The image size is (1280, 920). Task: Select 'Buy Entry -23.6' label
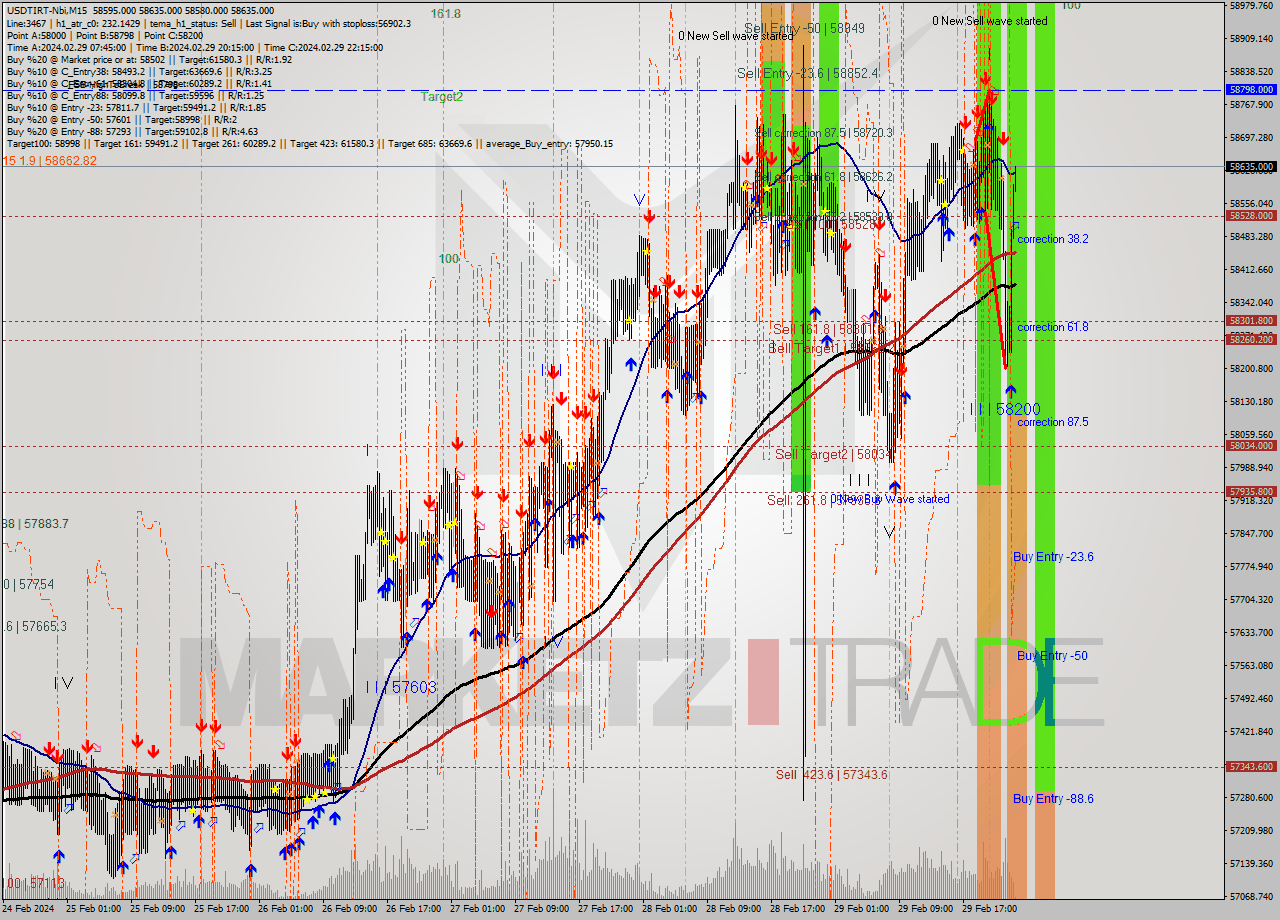1053,556
